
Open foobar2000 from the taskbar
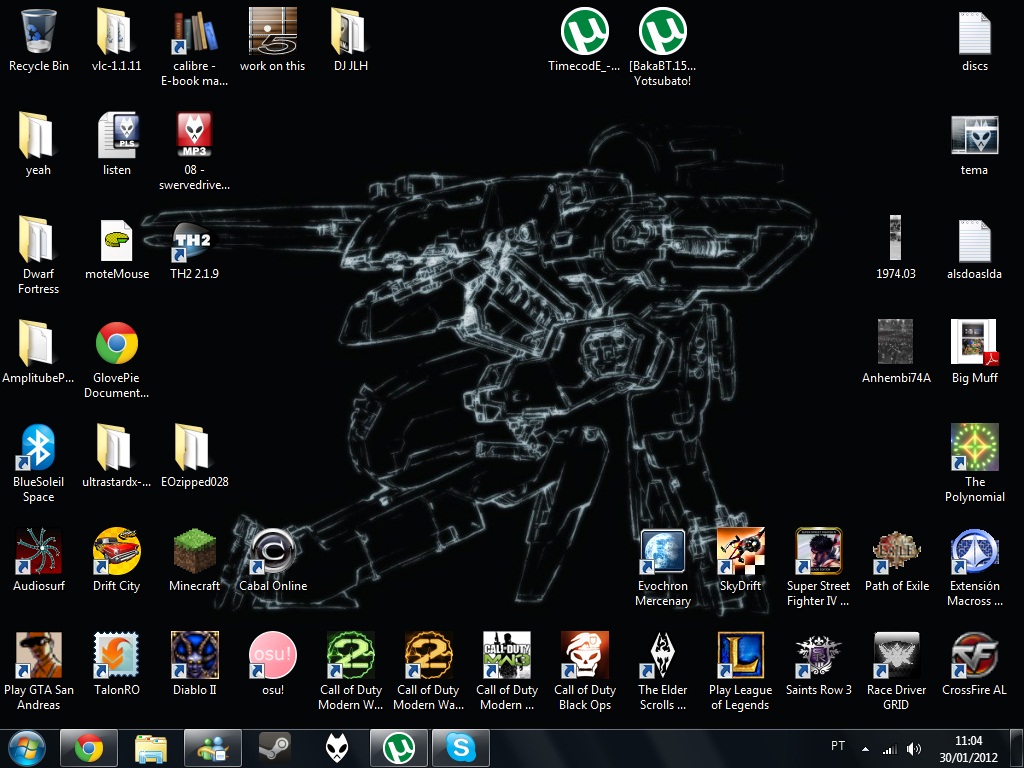pos(337,748)
